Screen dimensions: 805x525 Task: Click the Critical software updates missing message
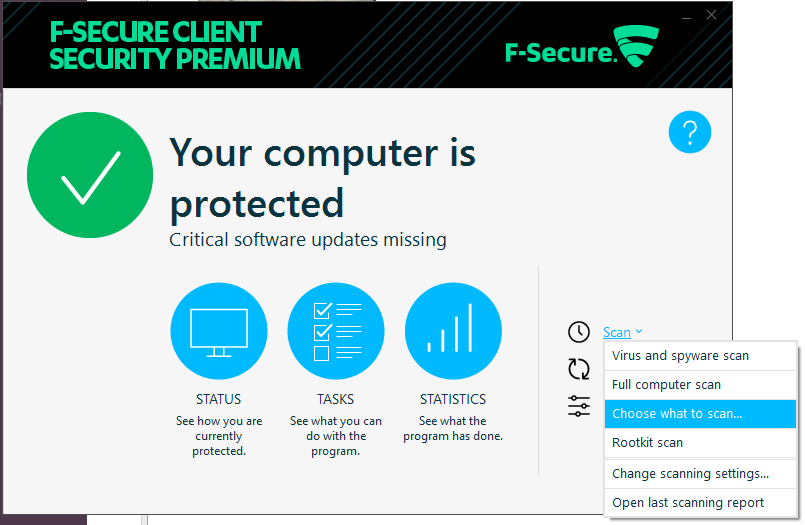click(x=308, y=240)
